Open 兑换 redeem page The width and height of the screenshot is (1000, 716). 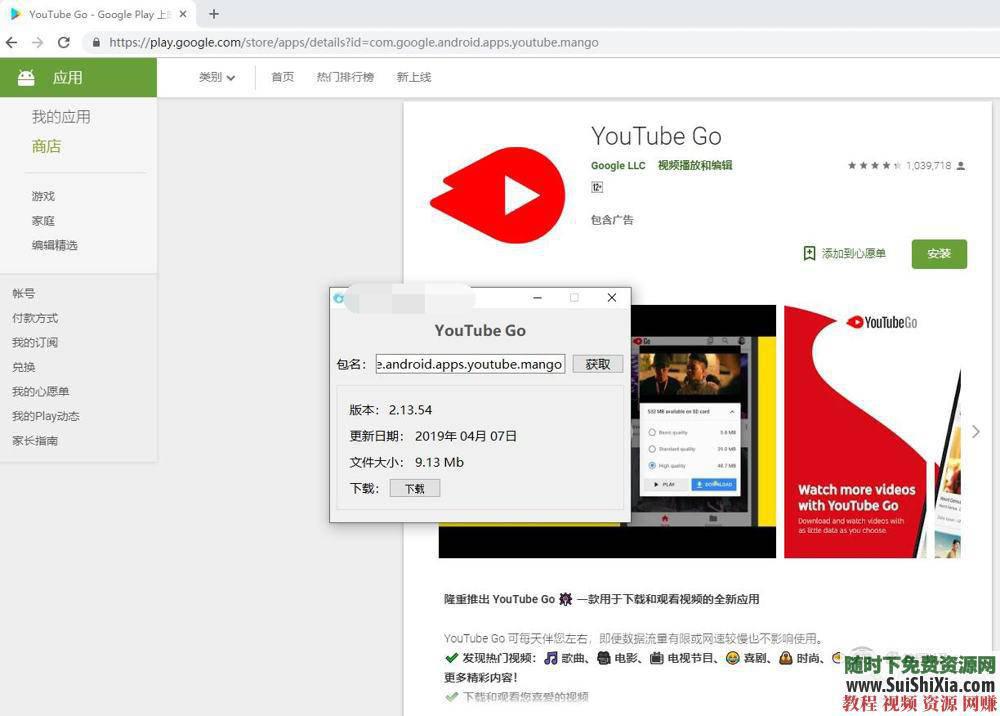[x=24, y=367]
